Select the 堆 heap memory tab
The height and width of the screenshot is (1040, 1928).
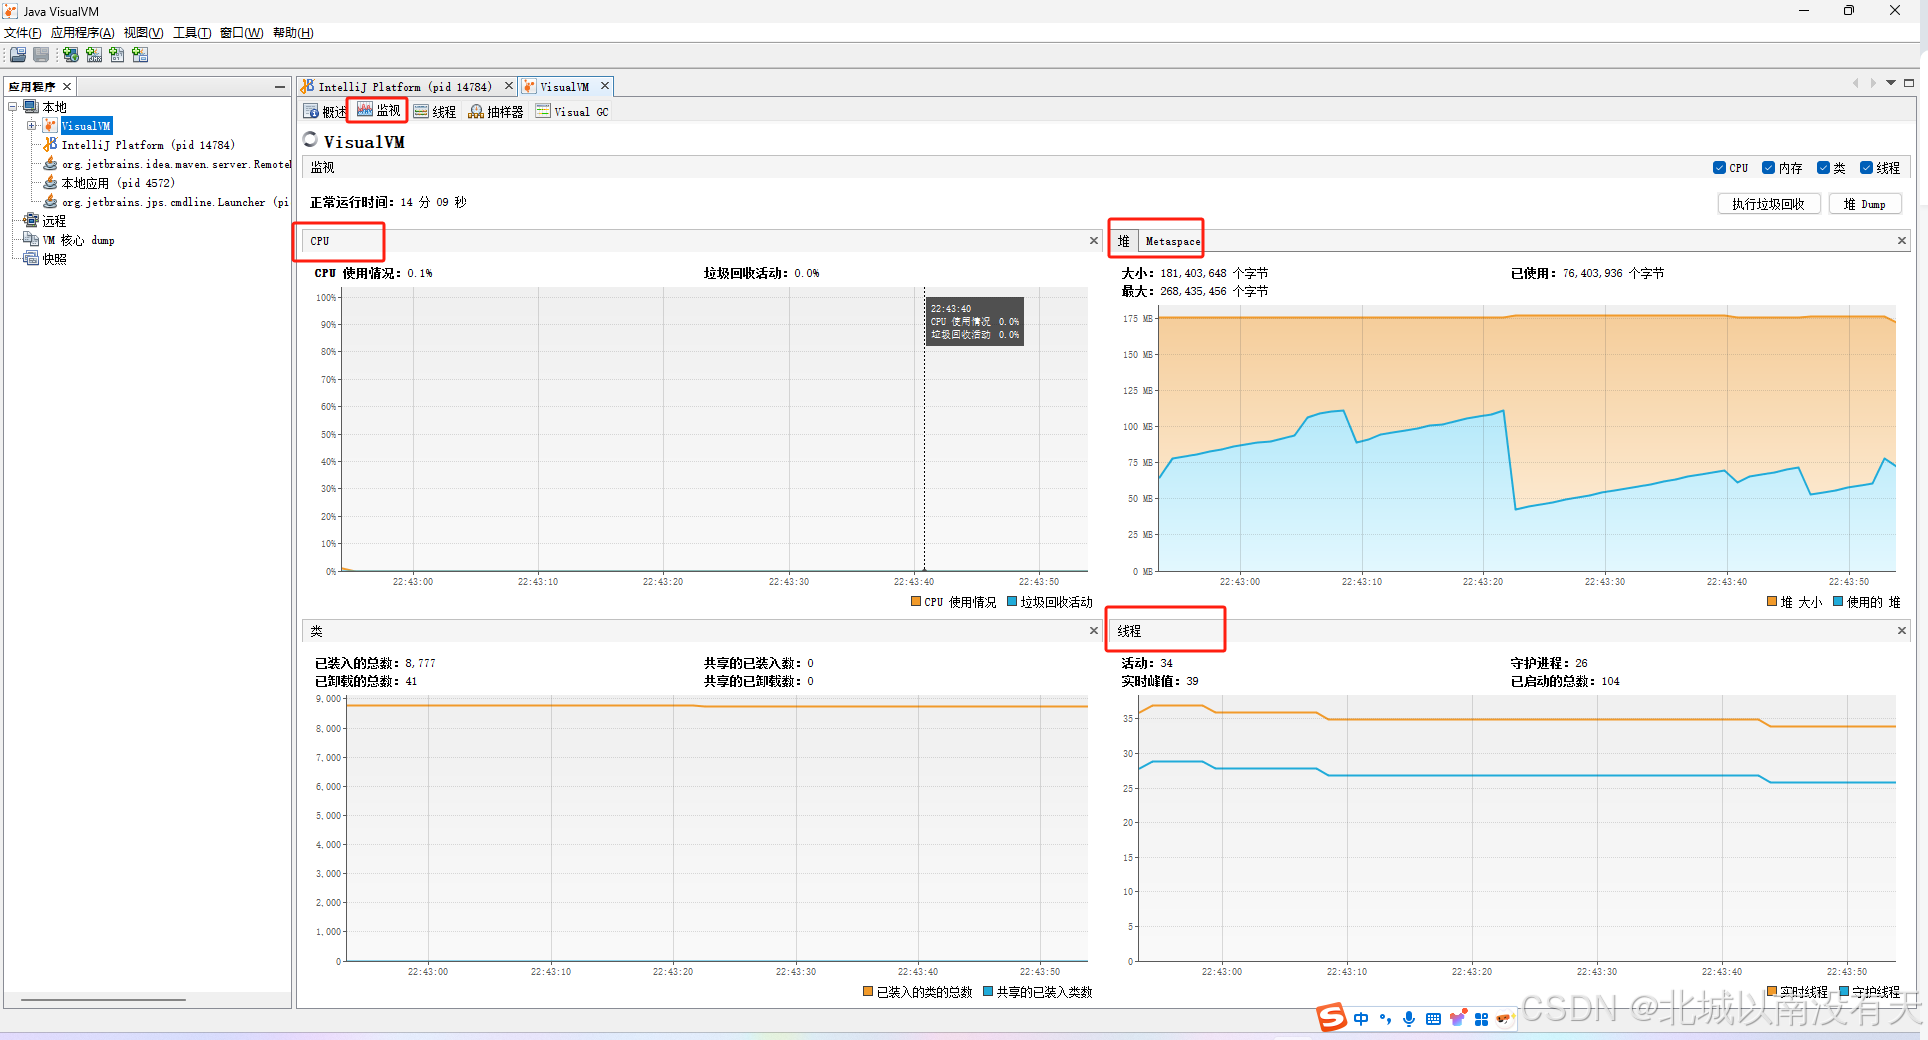[1124, 241]
